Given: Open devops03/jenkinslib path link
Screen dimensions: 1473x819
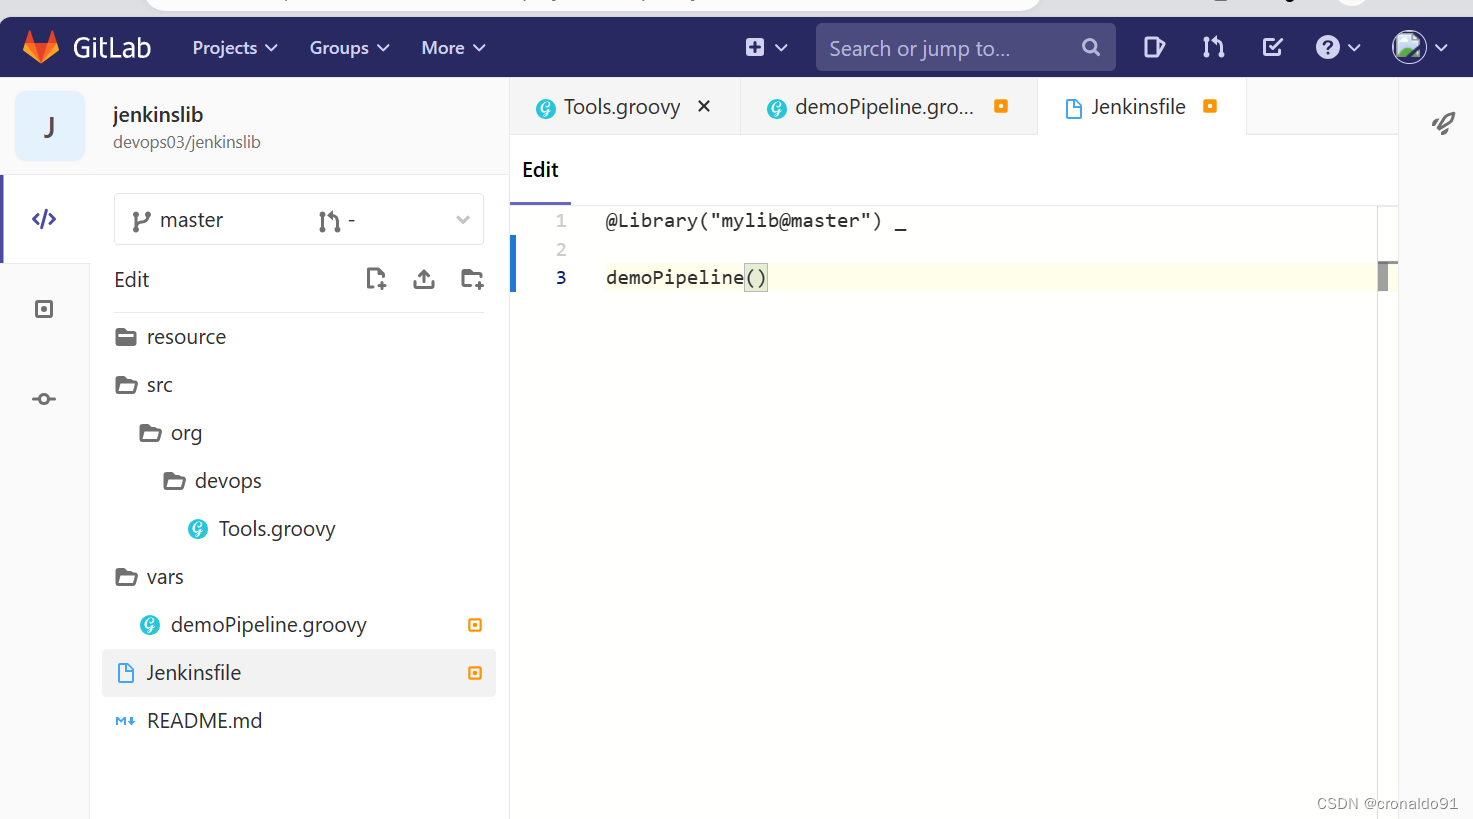Looking at the screenshot, I should 187,142.
